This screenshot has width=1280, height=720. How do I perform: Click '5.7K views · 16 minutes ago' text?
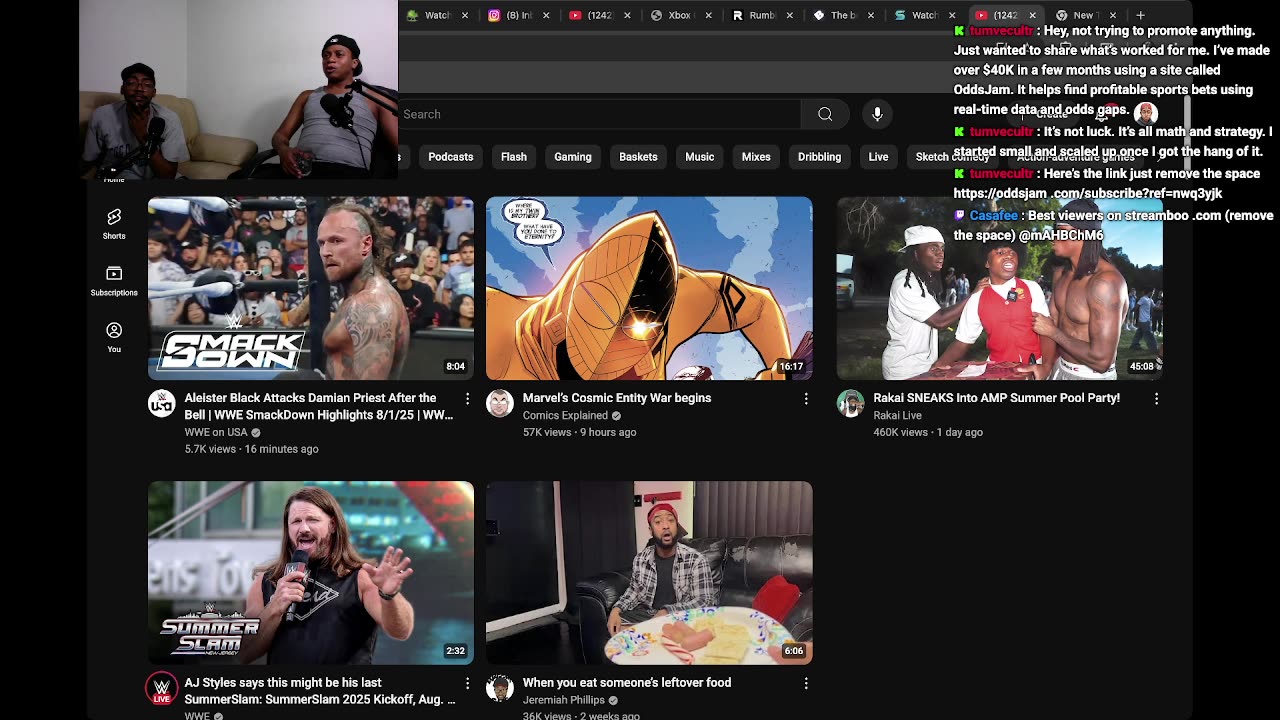[251, 449]
